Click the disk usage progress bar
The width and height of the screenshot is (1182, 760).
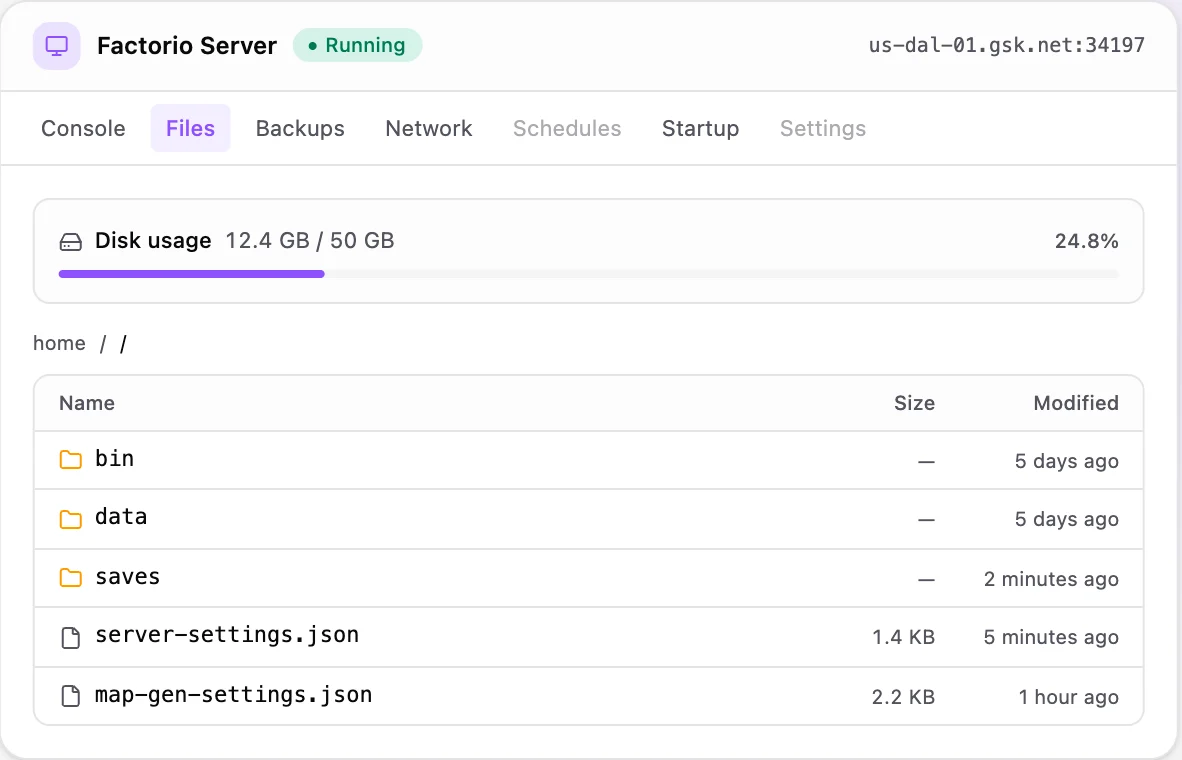(589, 274)
